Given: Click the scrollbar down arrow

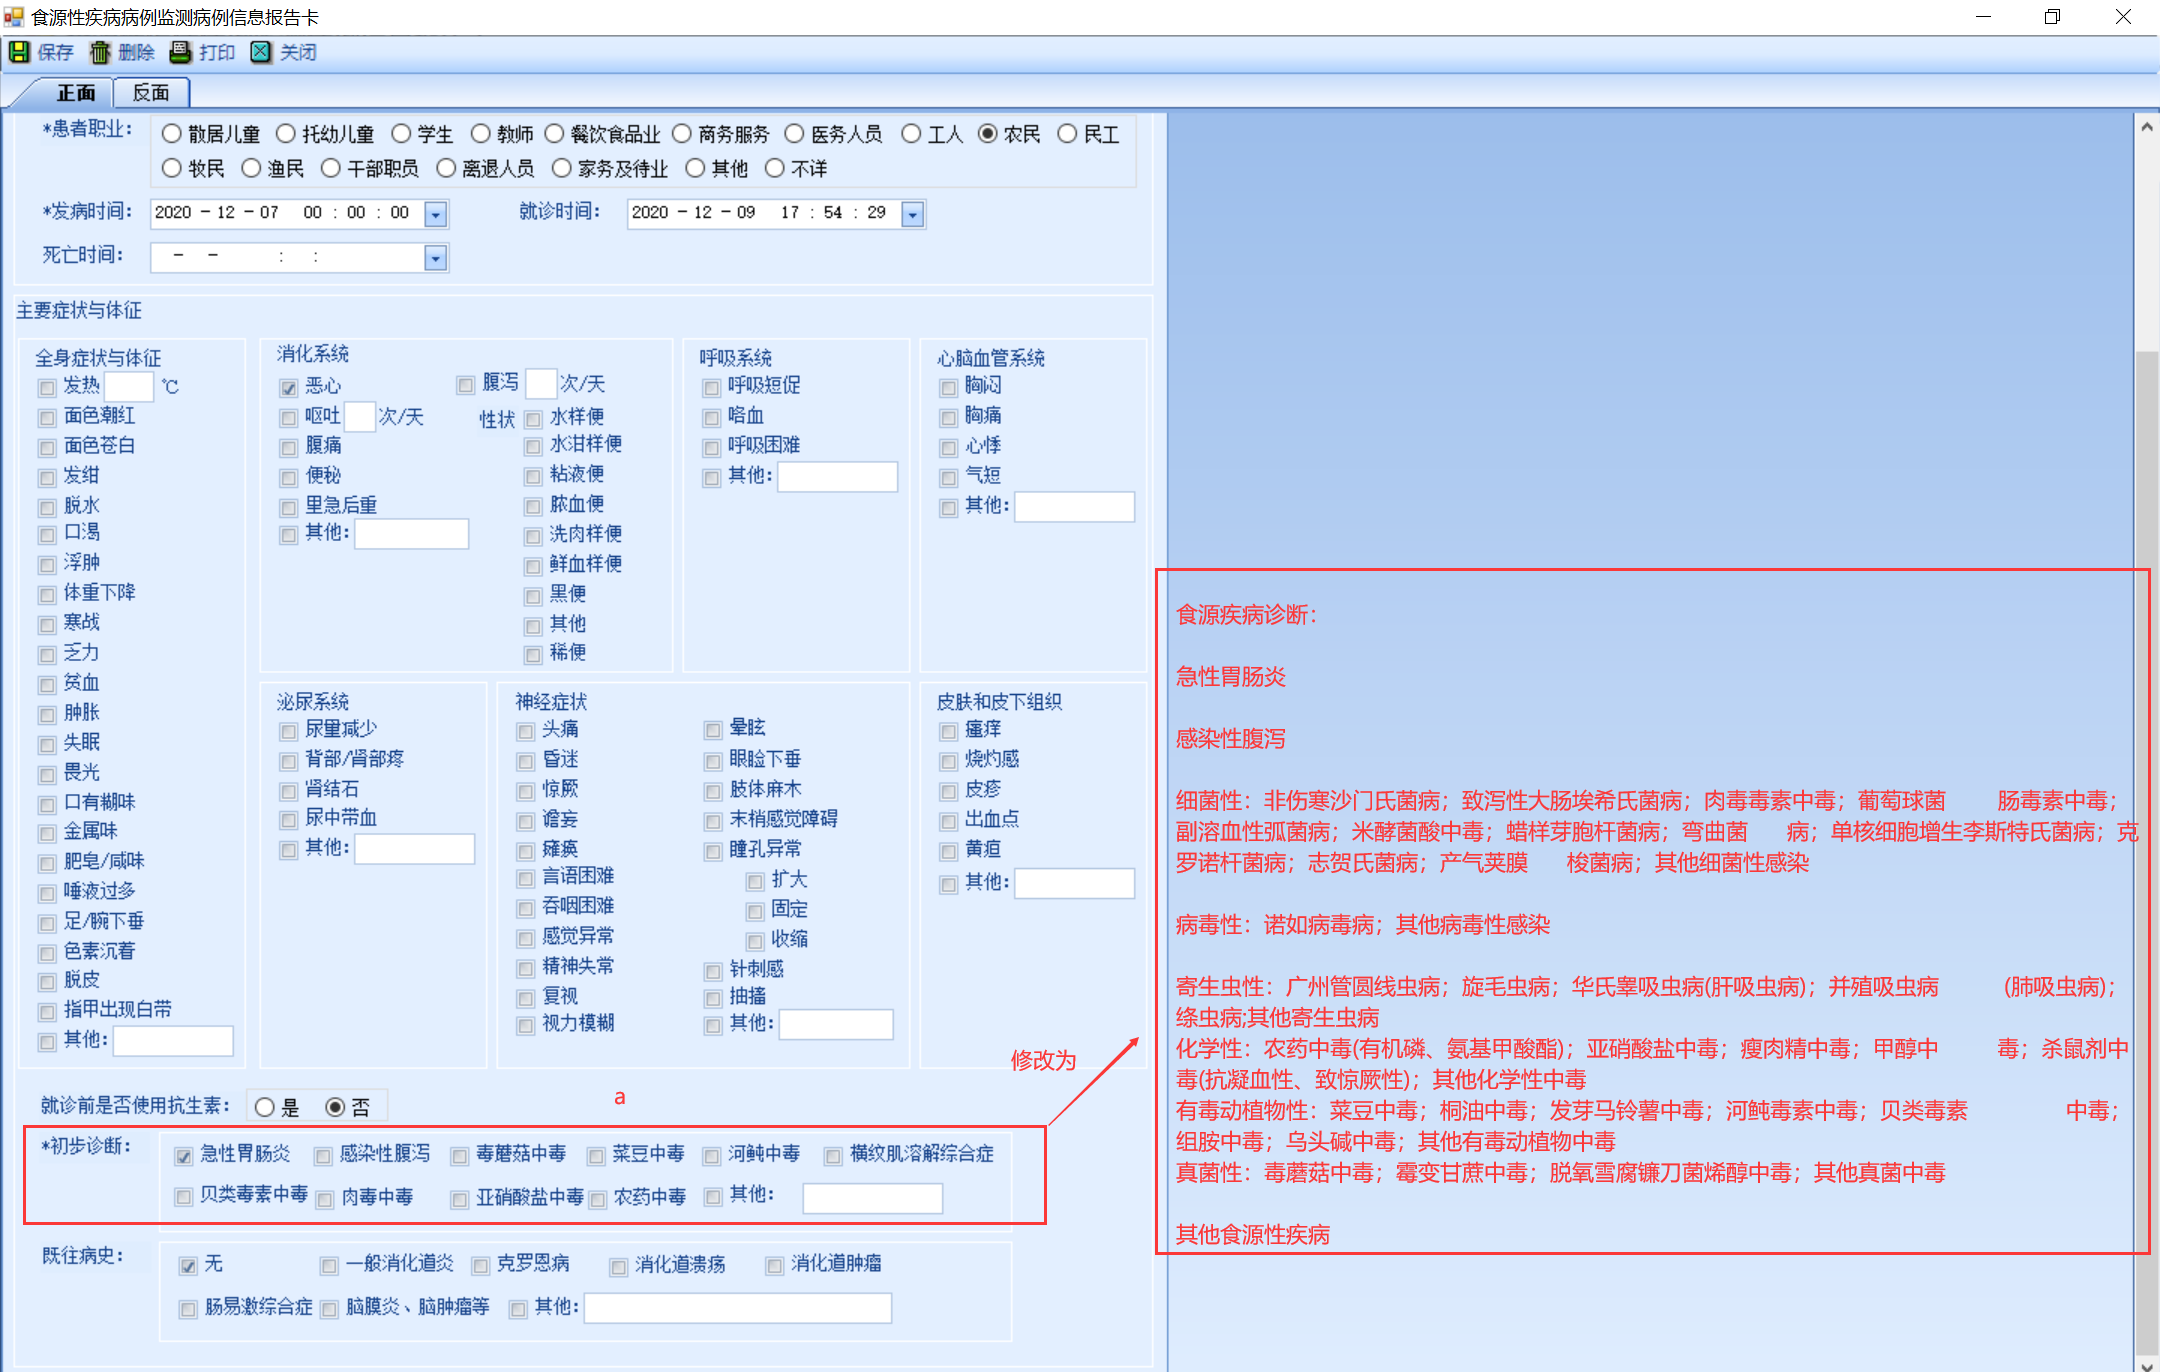Looking at the screenshot, I should (2146, 1364).
